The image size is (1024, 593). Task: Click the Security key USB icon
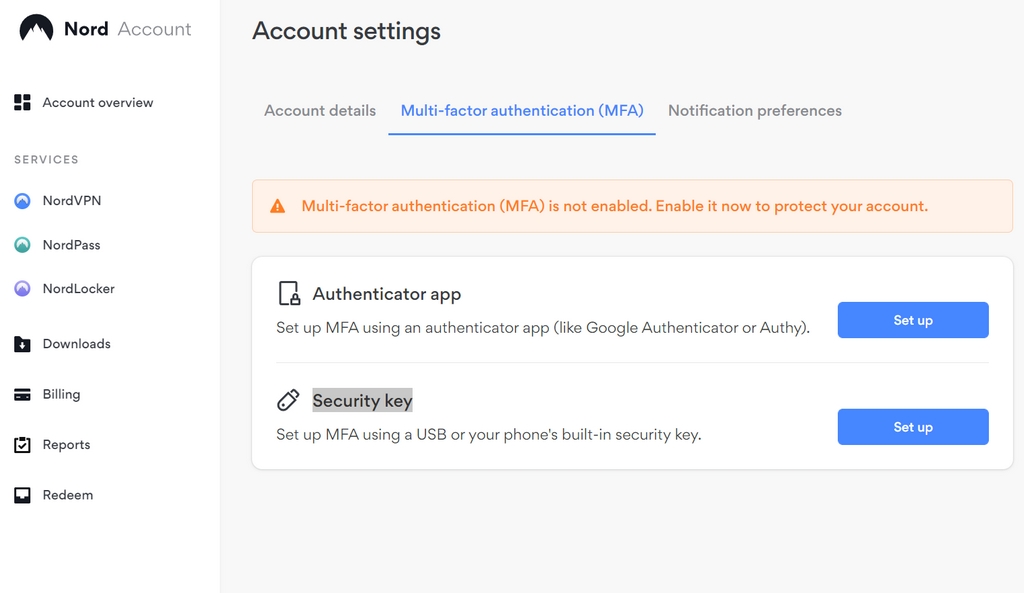pyautogui.click(x=288, y=400)
